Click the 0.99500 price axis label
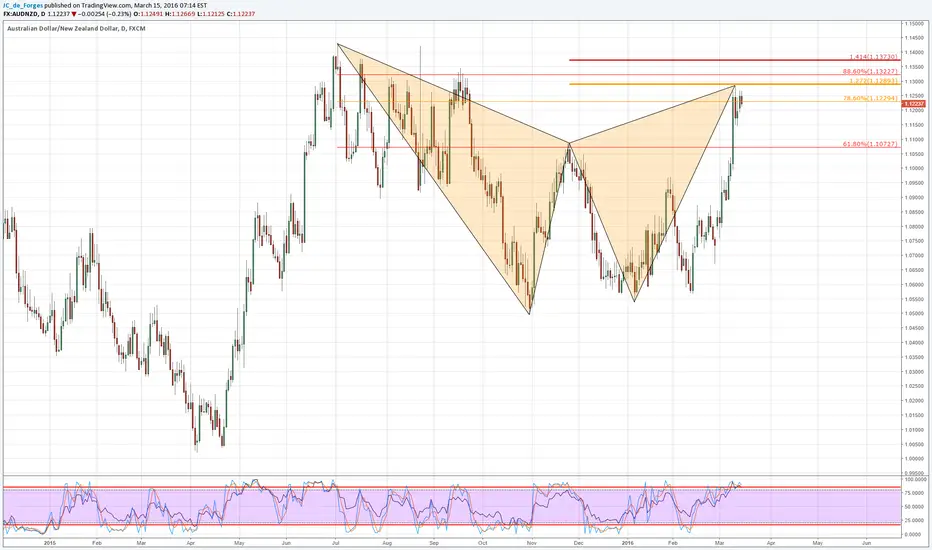This screenshot has height=550, width=932. (914, 473)
